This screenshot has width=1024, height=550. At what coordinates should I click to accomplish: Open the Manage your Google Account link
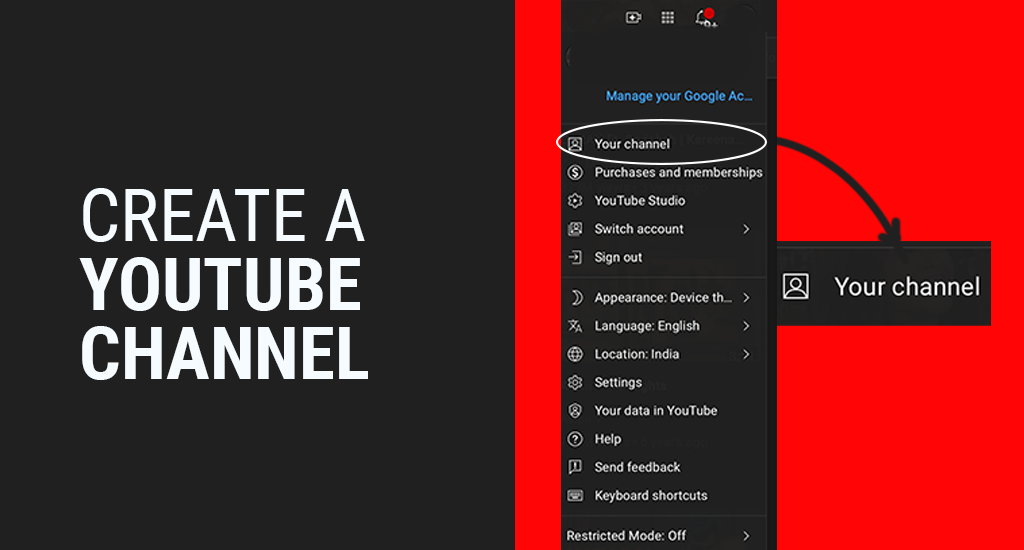click(679, 96)
